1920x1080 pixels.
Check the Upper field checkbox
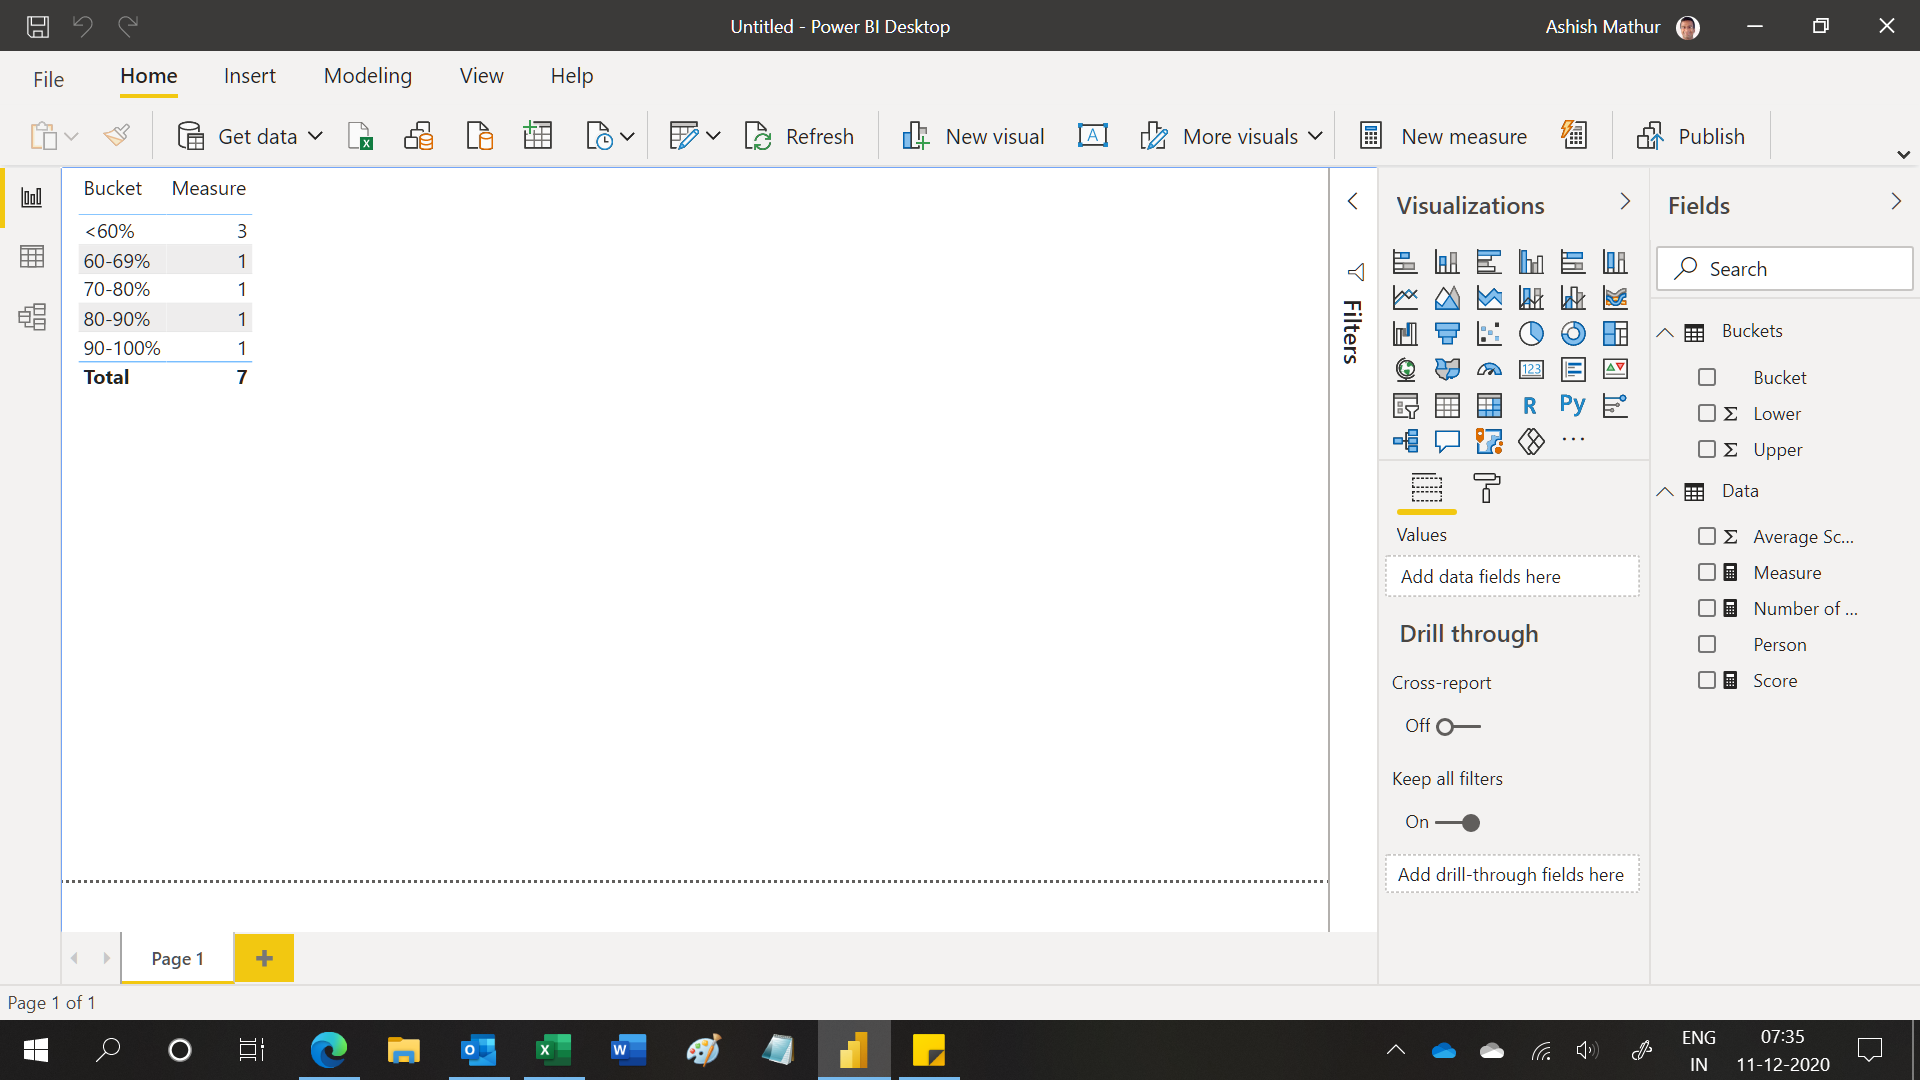pos(1707,449)
